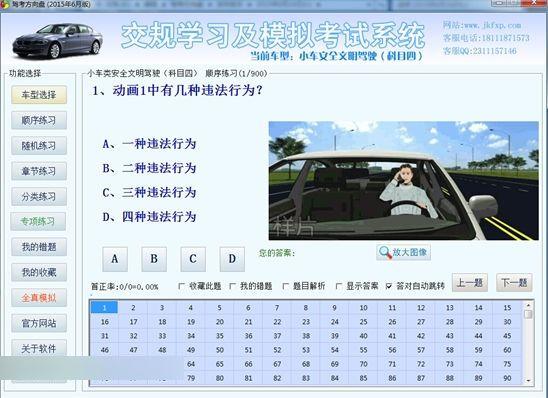This screenshot has height=398, width=548.
Task: Select question number 7 cell
Action: click(x=277, y=307)
